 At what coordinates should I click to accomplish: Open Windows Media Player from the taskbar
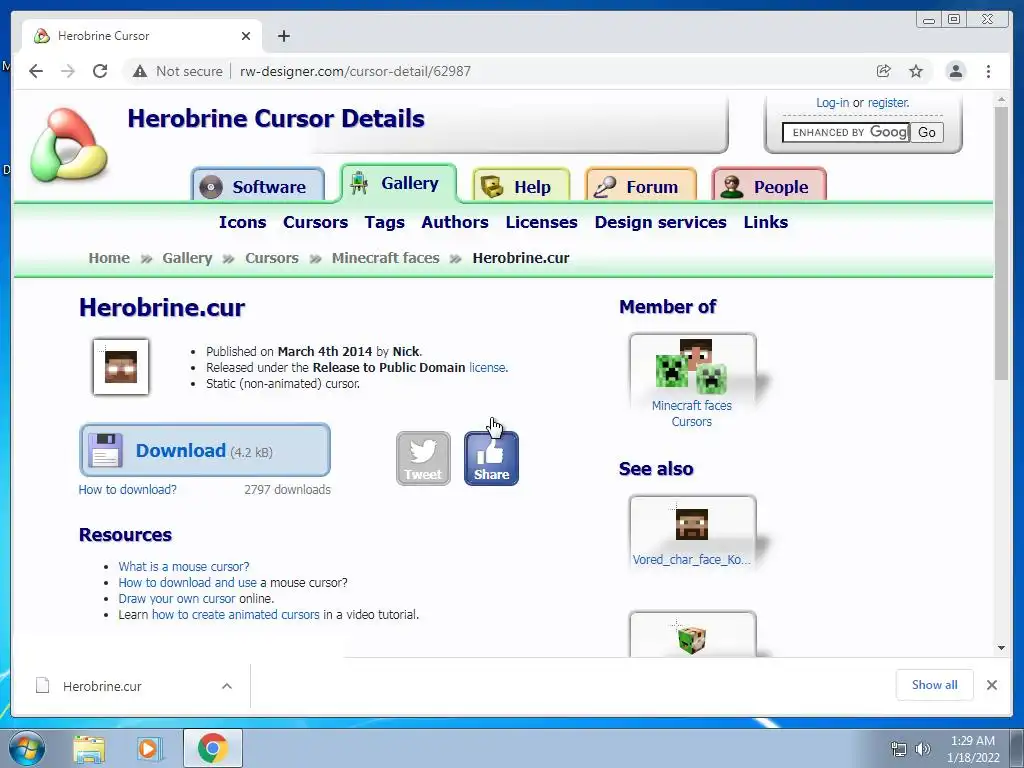tap(149, 748)
